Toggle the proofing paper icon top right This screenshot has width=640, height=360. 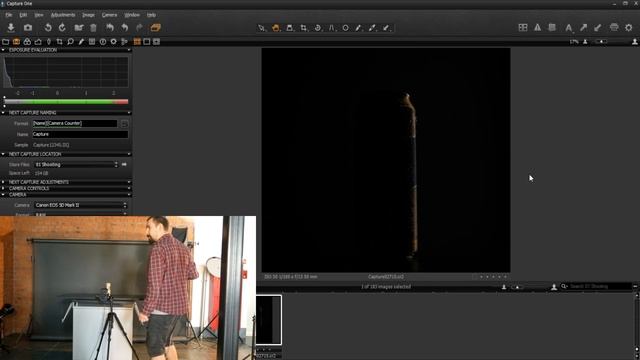(552, 27)
